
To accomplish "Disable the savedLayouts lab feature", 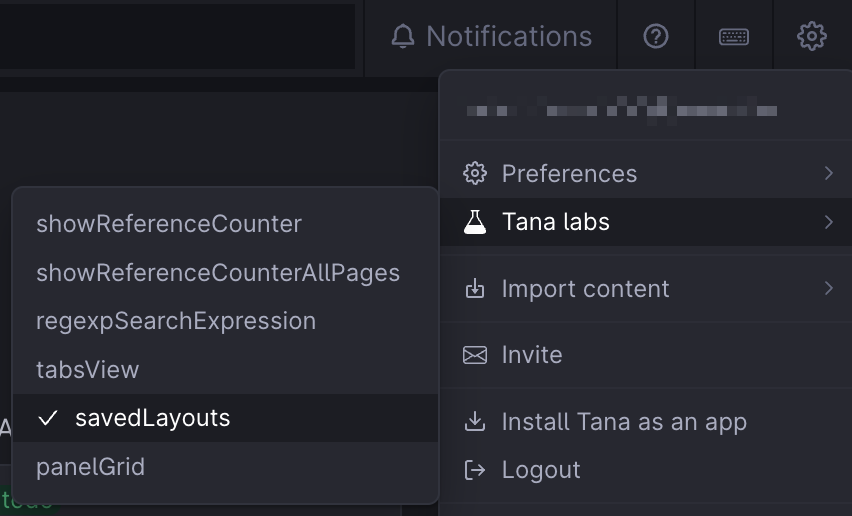I will (225, 418).
